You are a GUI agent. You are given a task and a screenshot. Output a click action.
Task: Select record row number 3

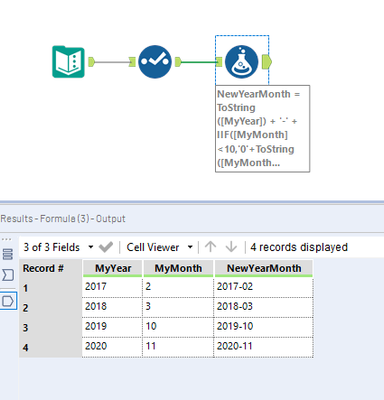coord(50,327)
